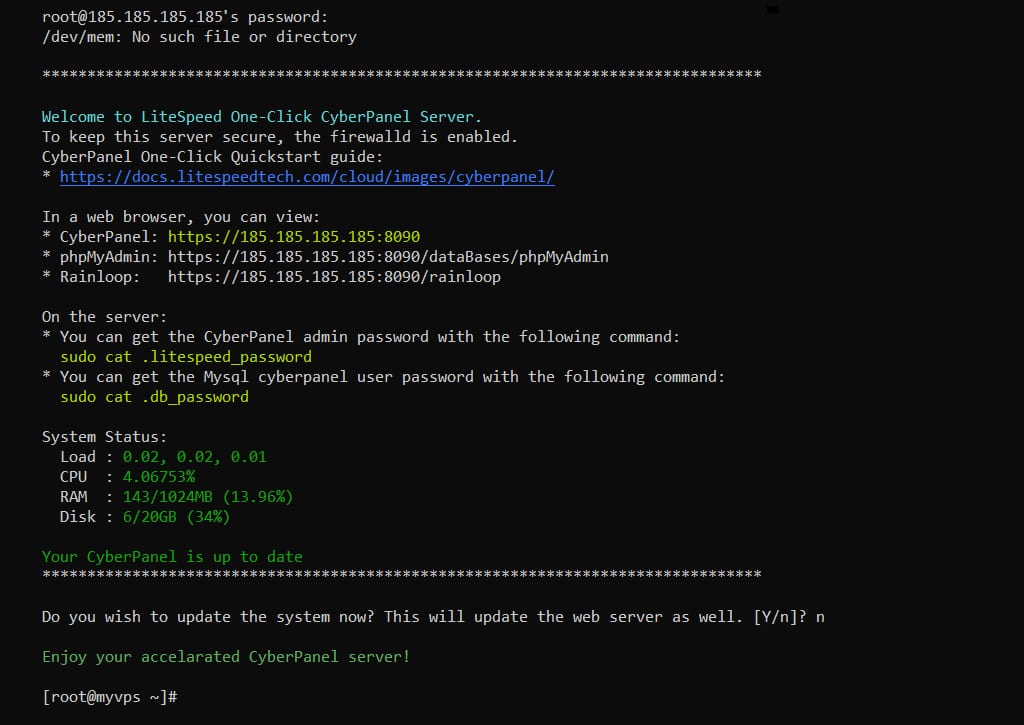
Task: Open the CyberPanel URL on port 8090
Action: 293,237
